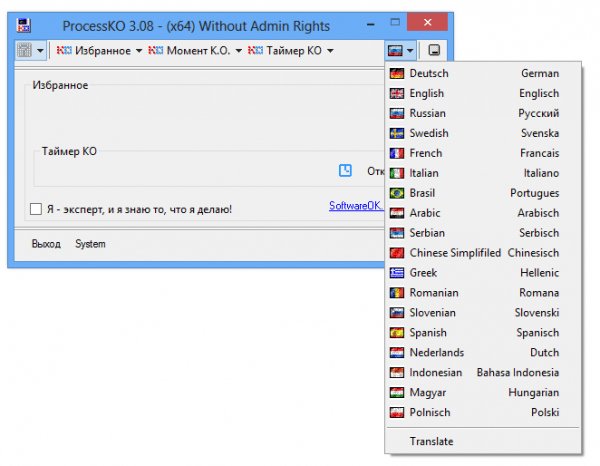Select the 'Polski' text
Screen dimensions: 600x466
pyautogui.click(x=545, y=412)
